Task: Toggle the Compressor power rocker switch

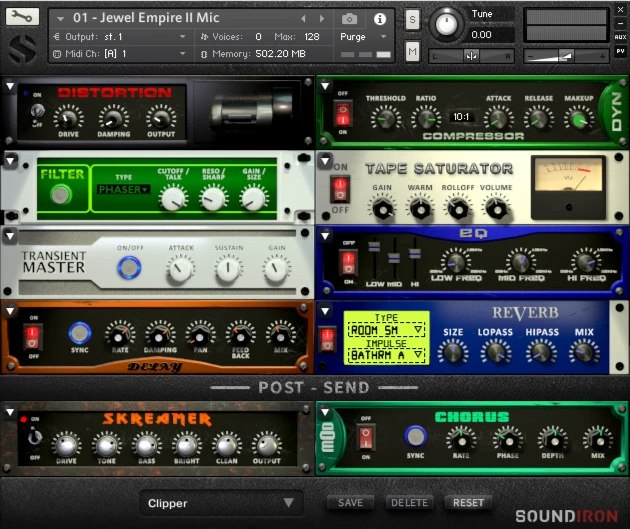Action: point(343,113)
